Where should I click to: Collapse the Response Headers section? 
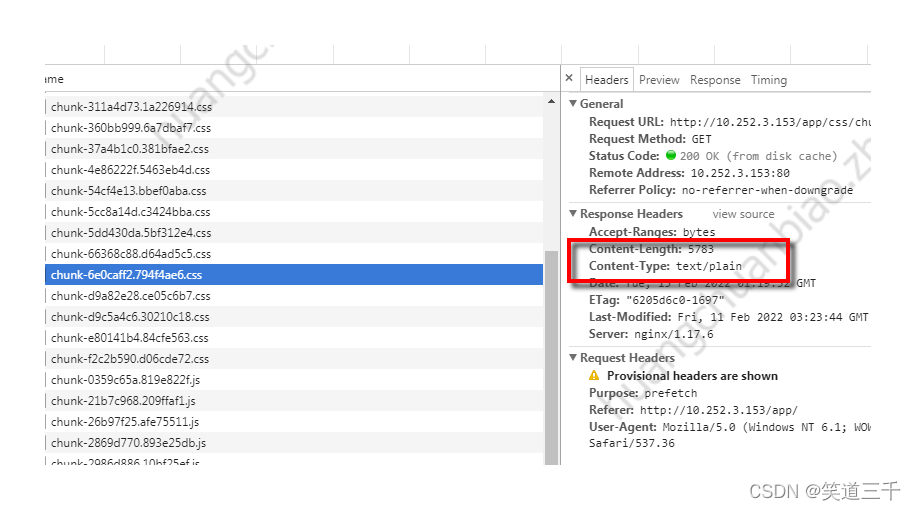(x=574, y=214)
